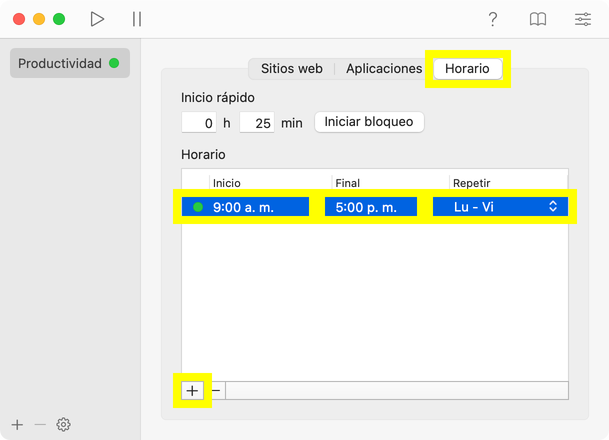This screenshot has height=440, width=609.
Task: Open help with the question mark icon
Action: click(x=493, y=19)
